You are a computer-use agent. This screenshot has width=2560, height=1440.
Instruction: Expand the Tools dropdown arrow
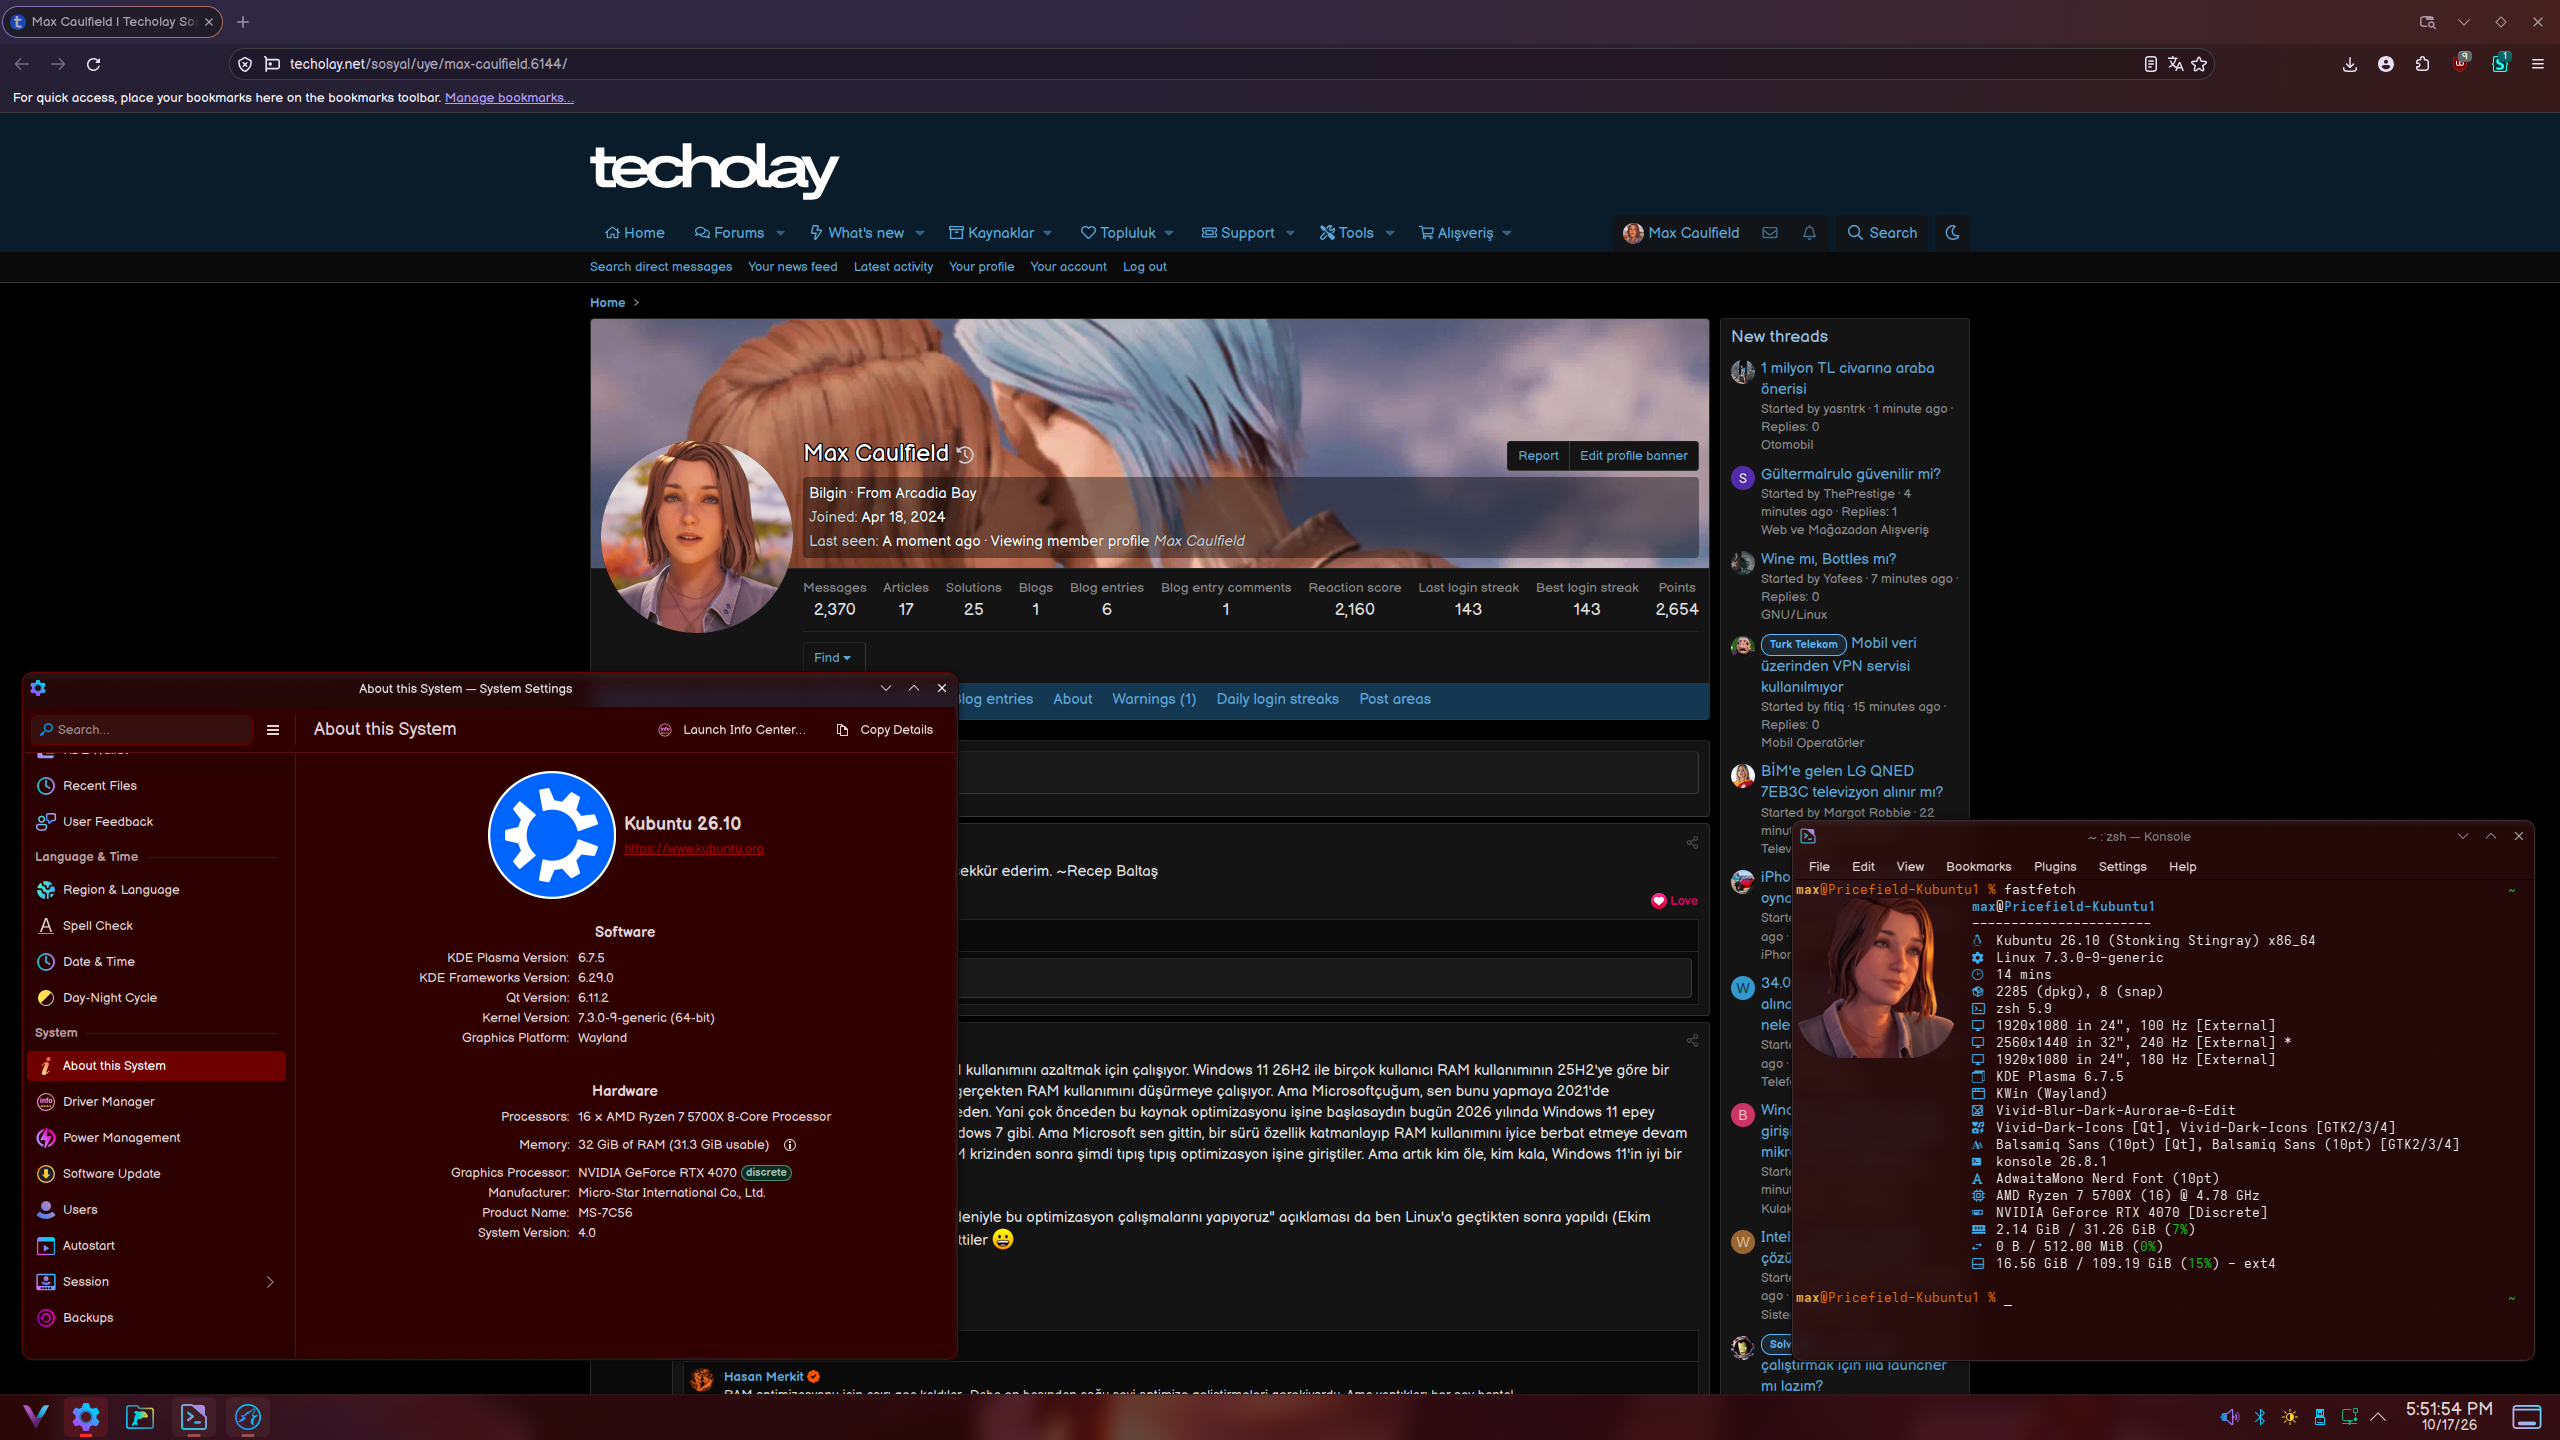click(1389, 233)
